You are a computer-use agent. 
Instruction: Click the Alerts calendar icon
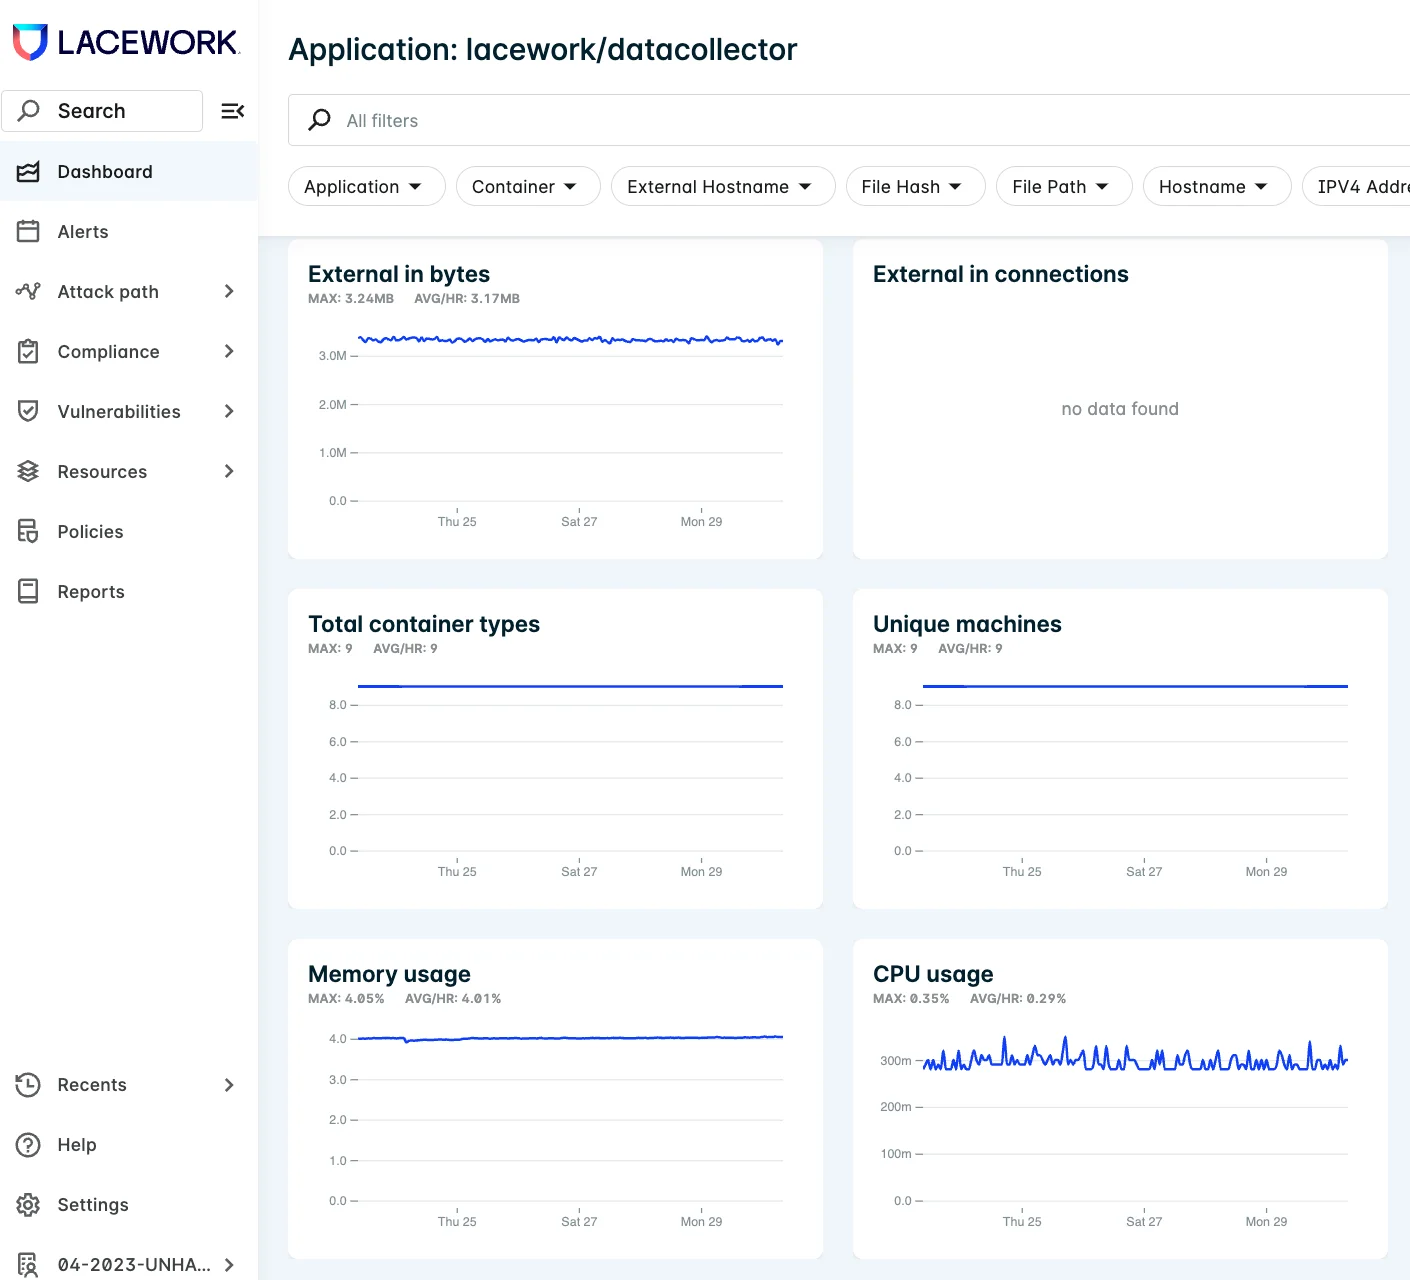(28, 232)
